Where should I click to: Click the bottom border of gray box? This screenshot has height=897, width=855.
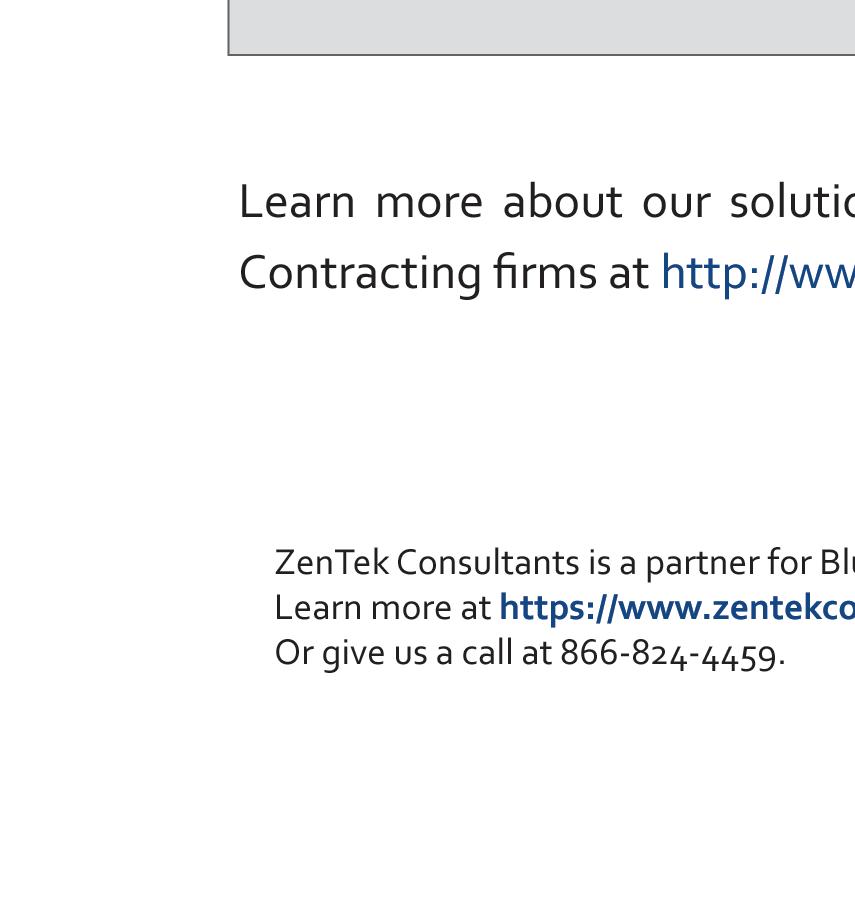click(542, 55)
